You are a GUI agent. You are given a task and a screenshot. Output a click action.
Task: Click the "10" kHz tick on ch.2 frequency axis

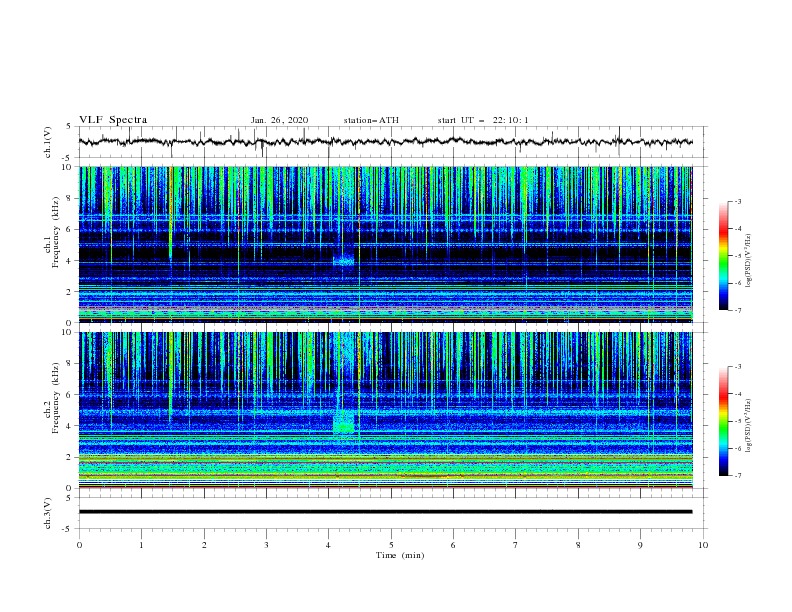[x=68, y=332]
